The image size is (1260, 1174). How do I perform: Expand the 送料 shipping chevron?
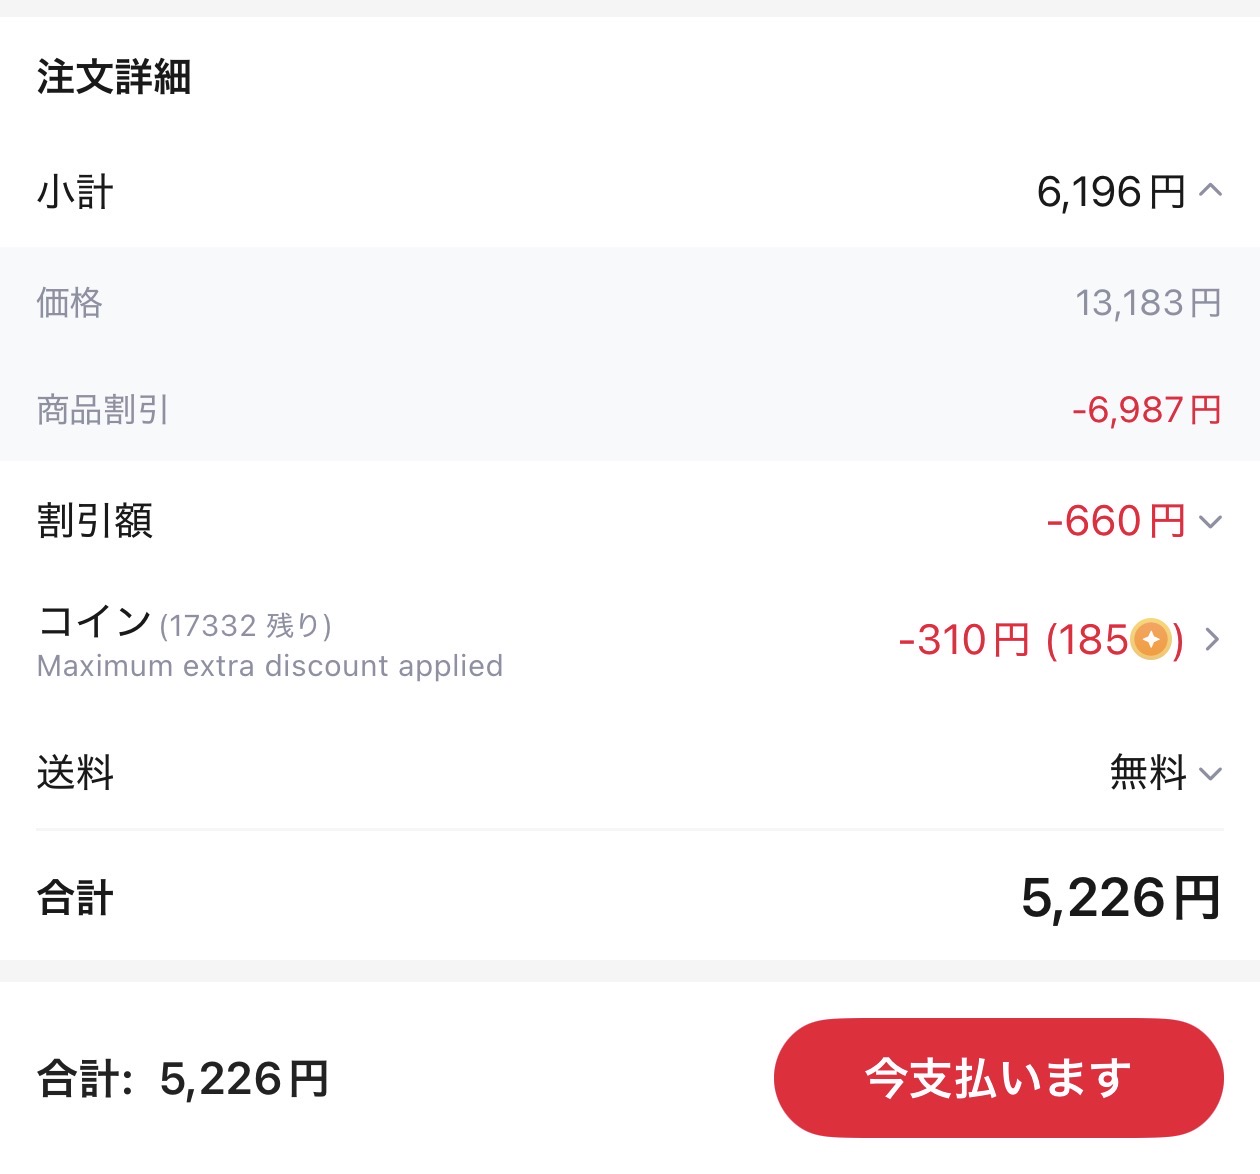pos(1210,773)
